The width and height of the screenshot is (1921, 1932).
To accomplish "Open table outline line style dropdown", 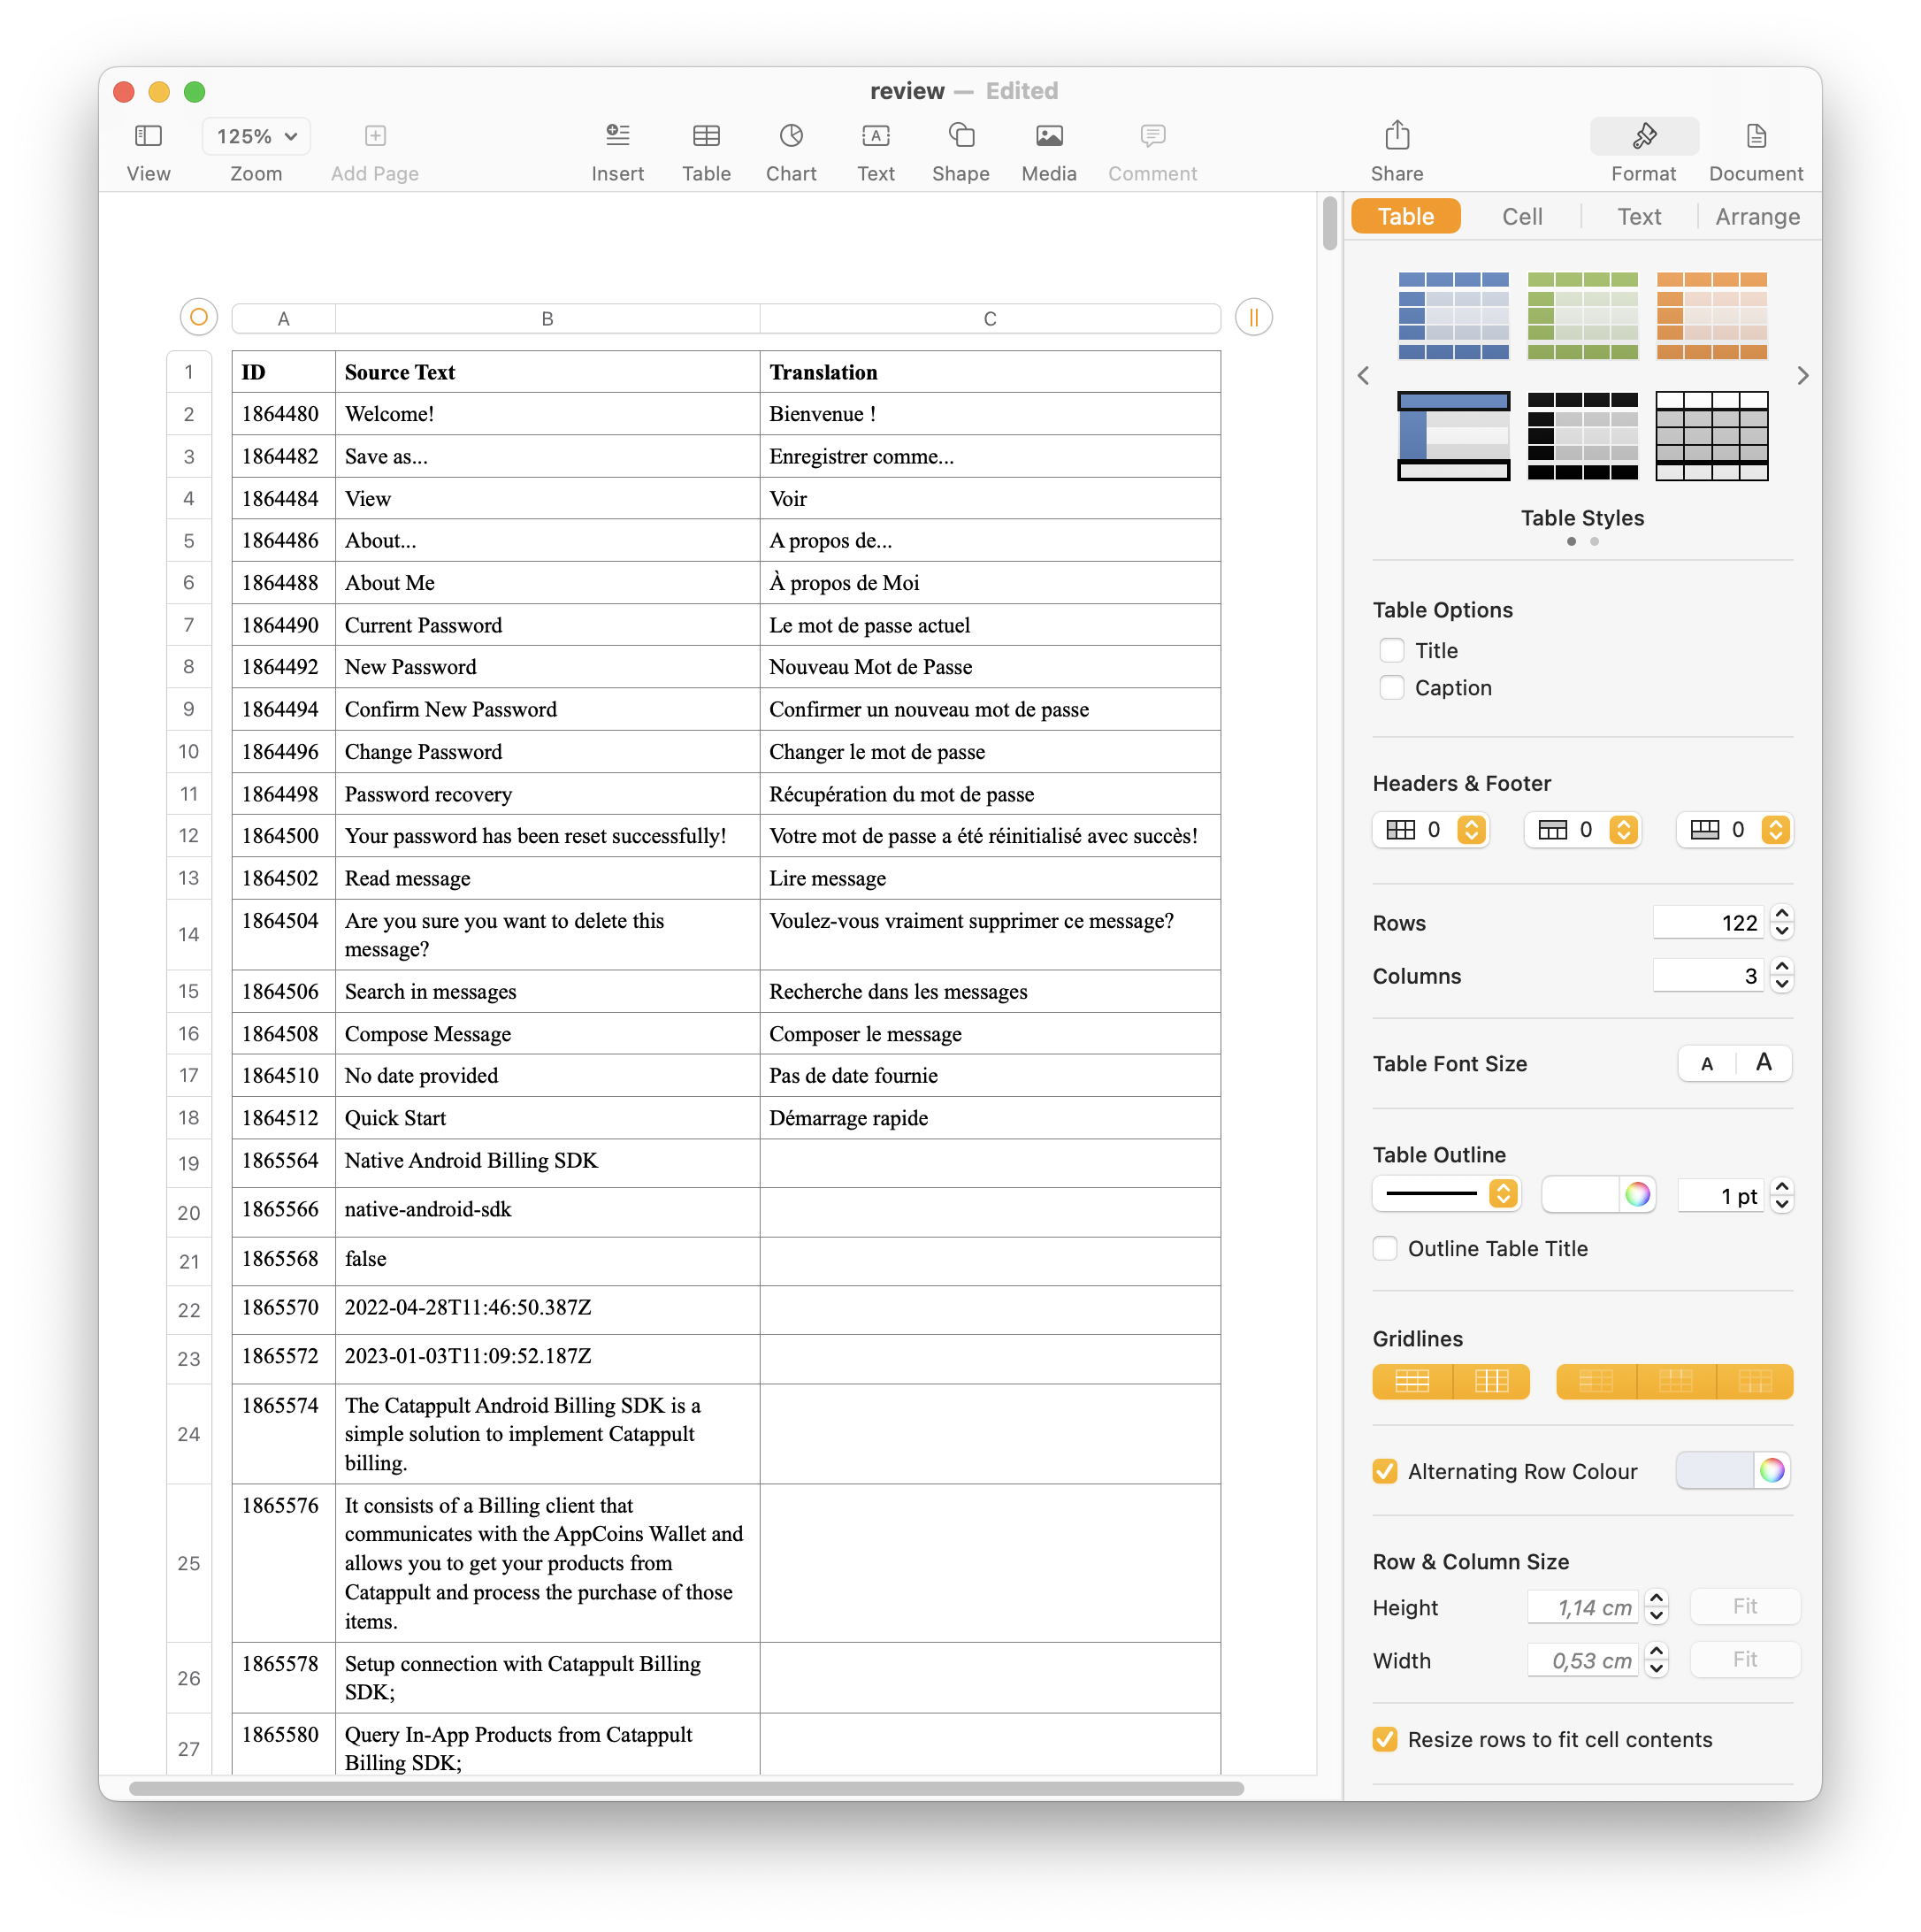I will click(1446, 1193).
